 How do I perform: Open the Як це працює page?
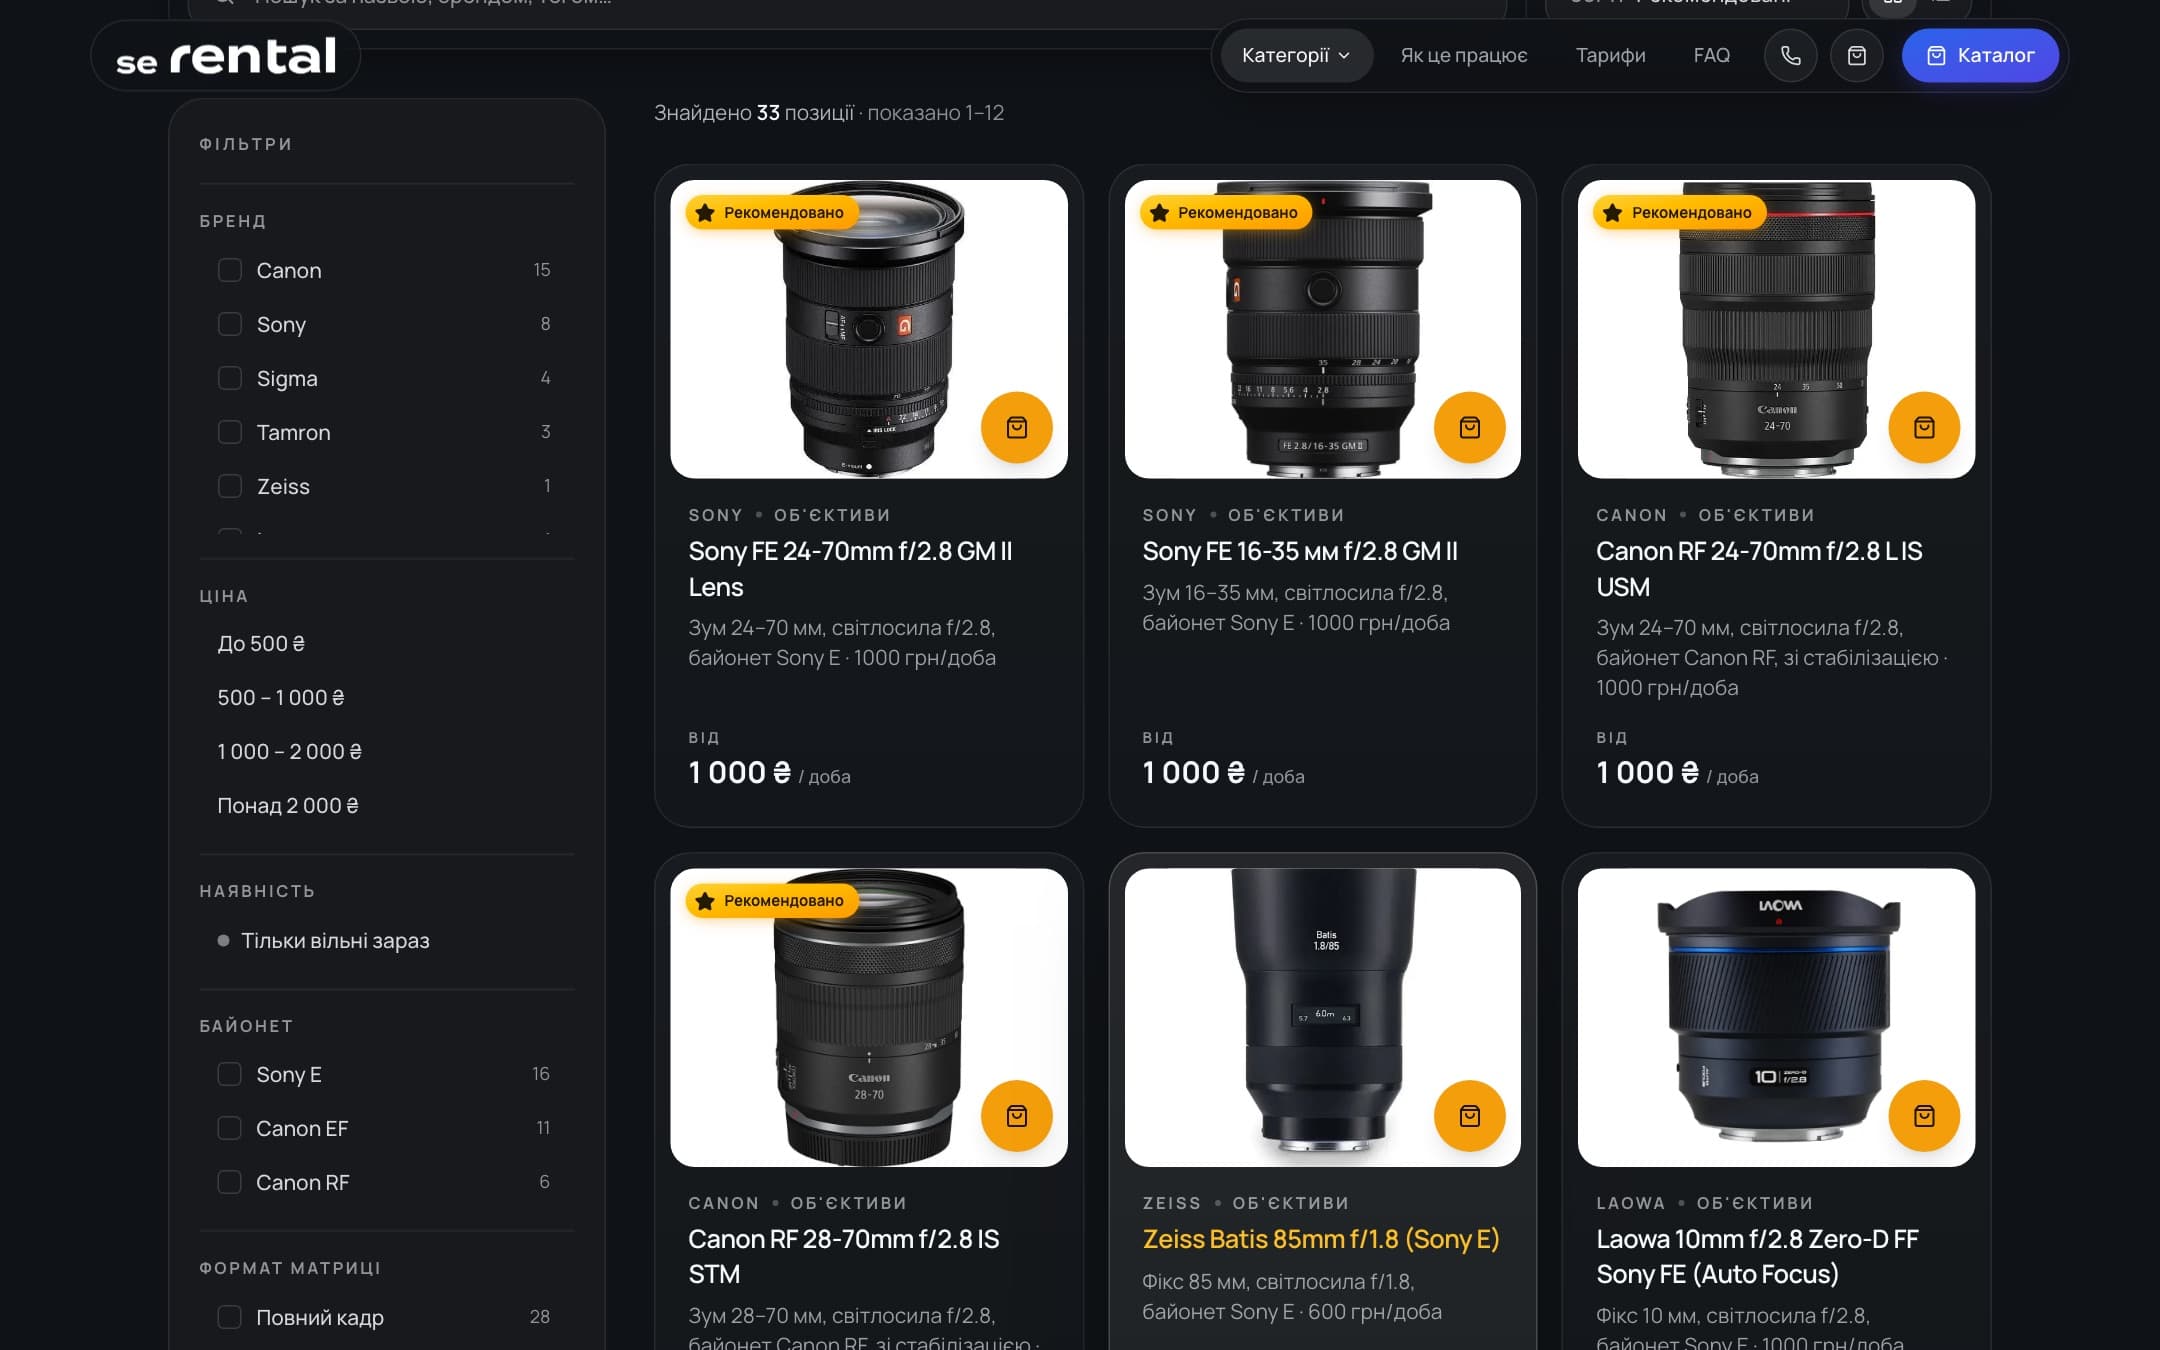point(1463,56)
